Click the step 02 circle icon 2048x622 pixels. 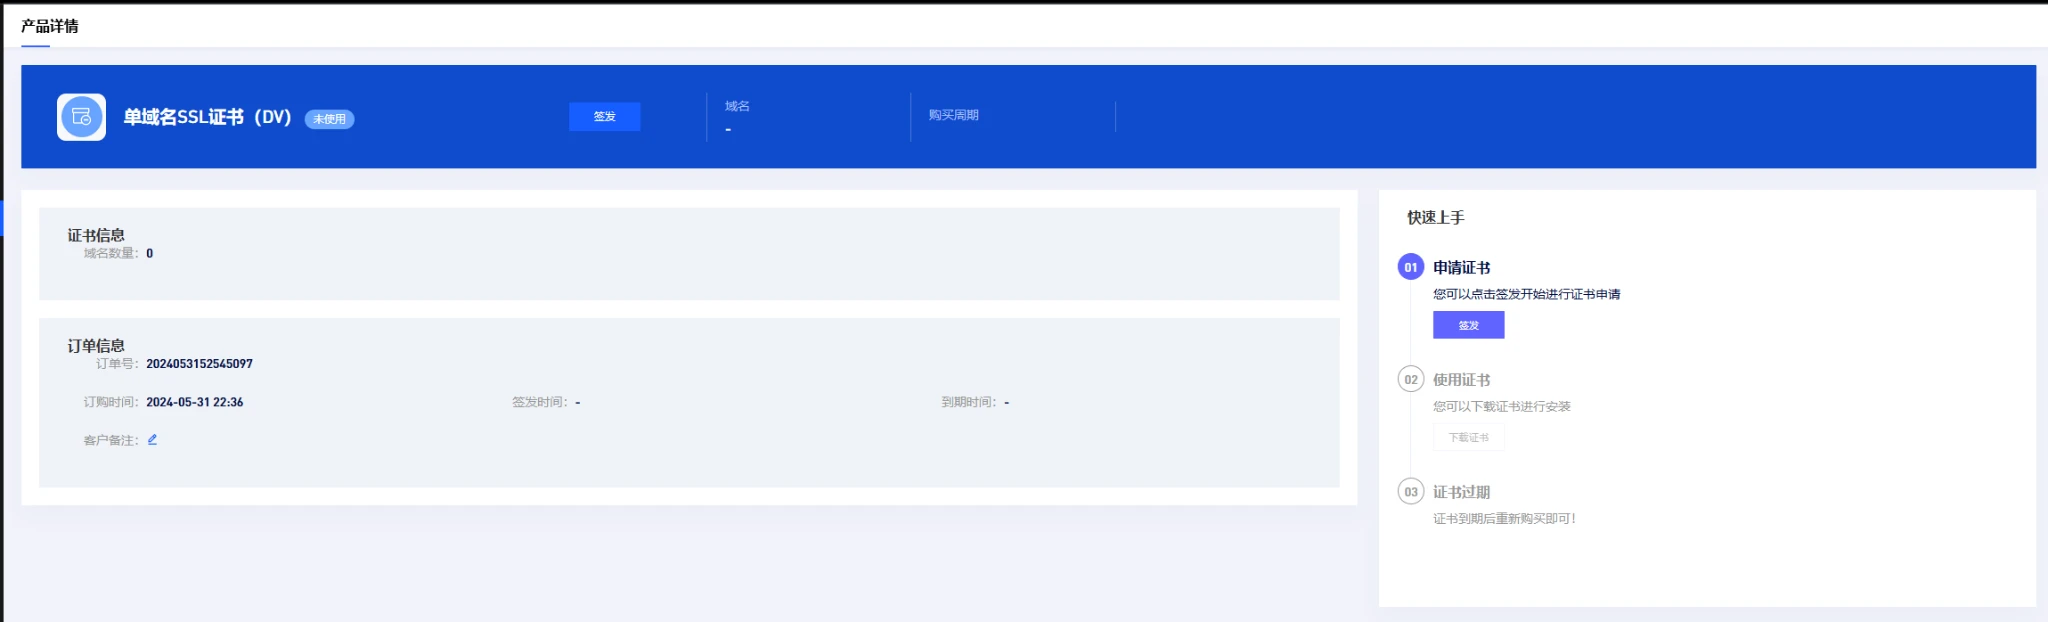(1410, 380)
